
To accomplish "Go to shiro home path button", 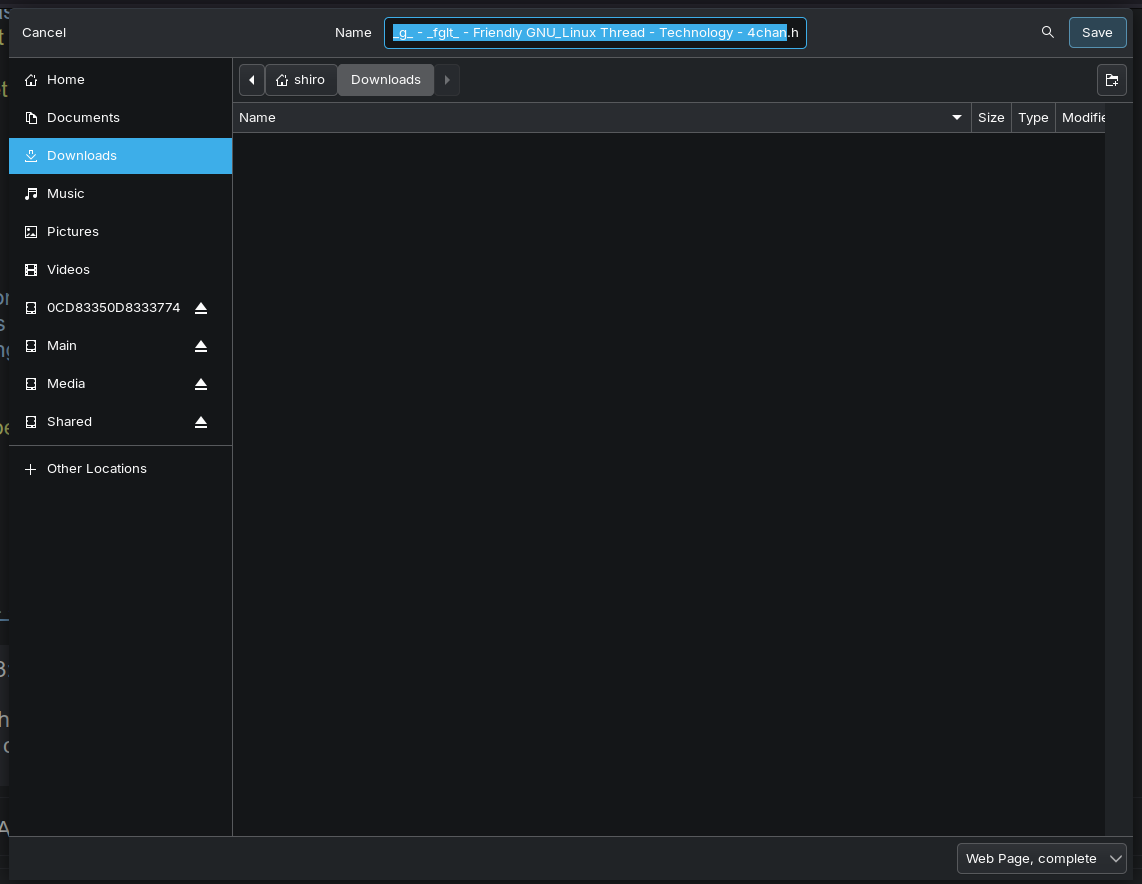I will coord(301,80).
